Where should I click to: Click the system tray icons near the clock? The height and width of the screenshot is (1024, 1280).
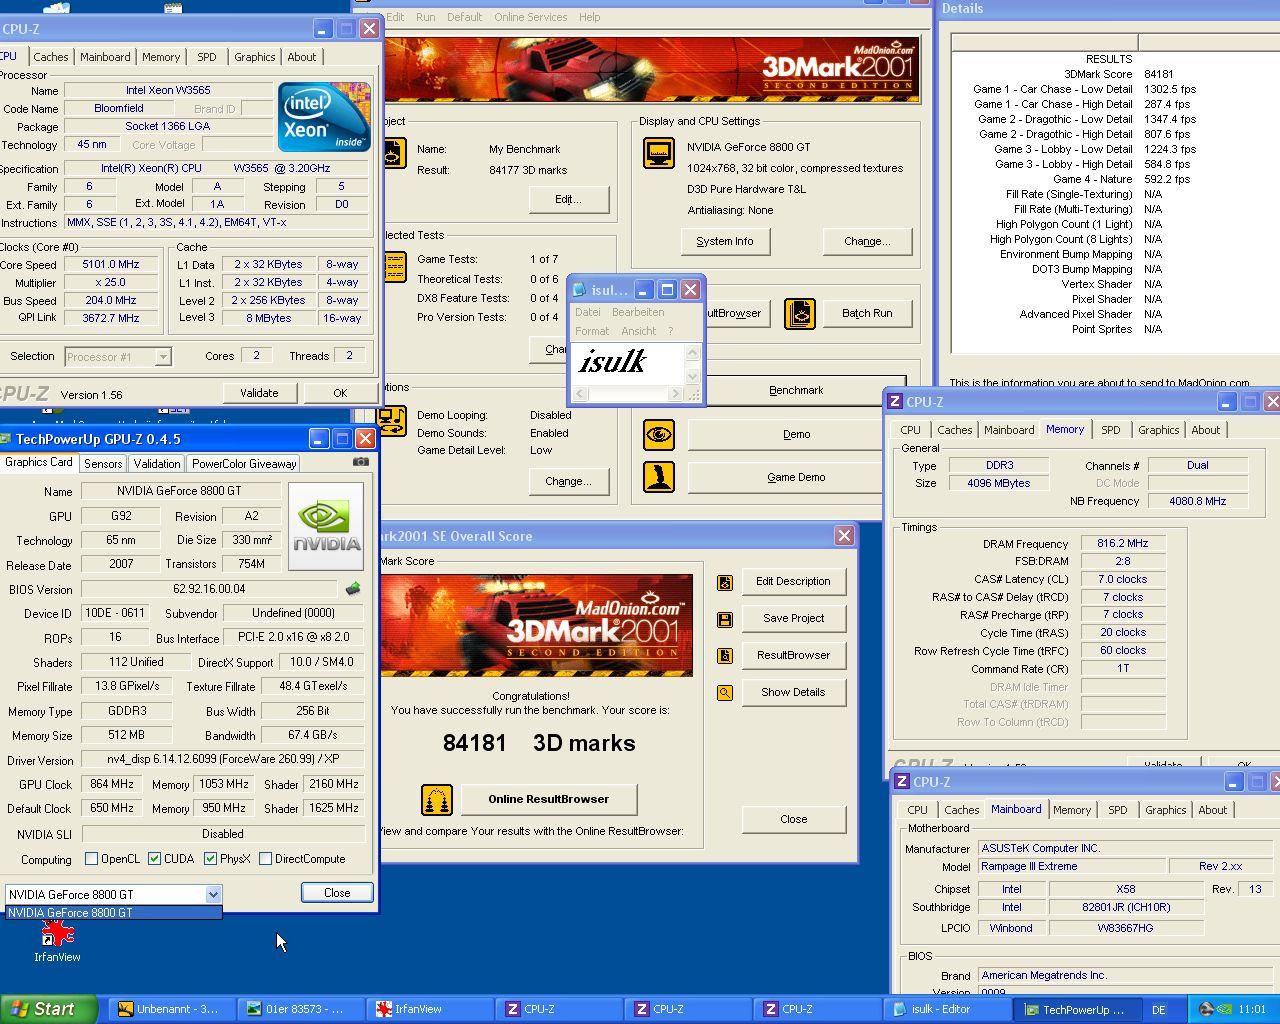click(x=1214, y=1009)
